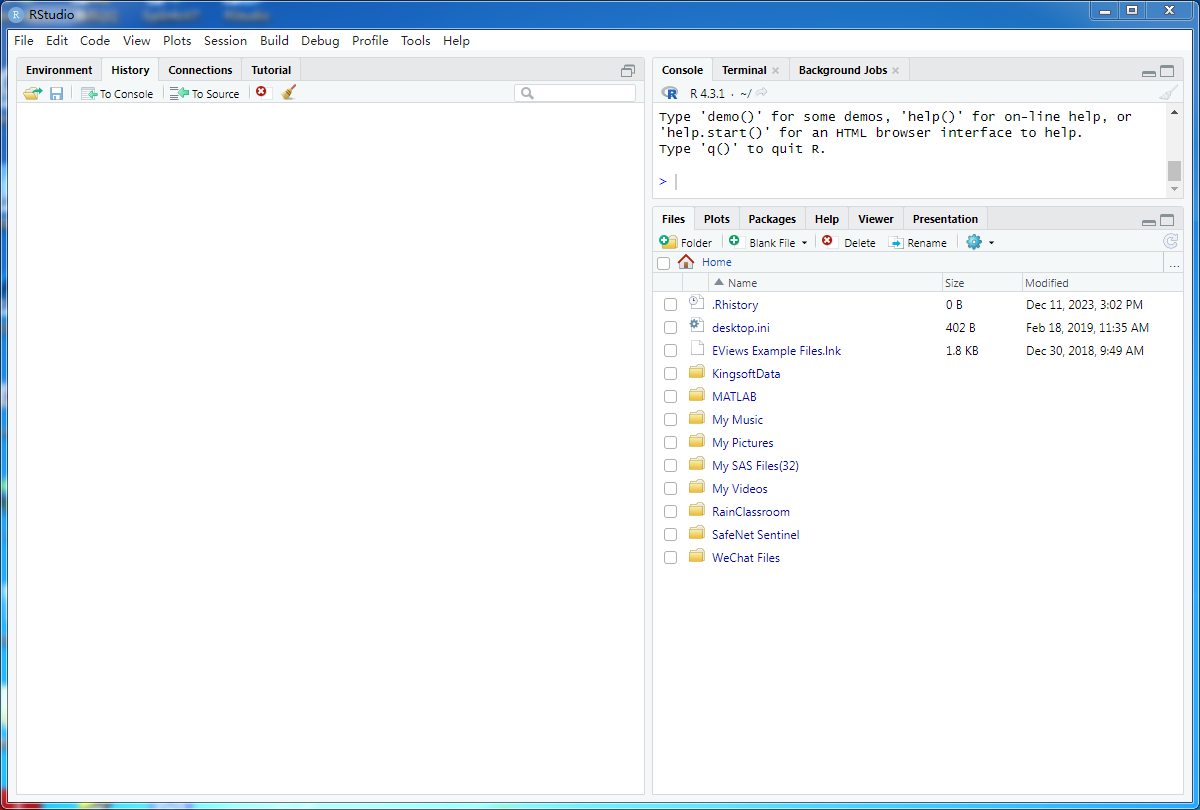Click the RStudio title bar logo

coord(16,14)
